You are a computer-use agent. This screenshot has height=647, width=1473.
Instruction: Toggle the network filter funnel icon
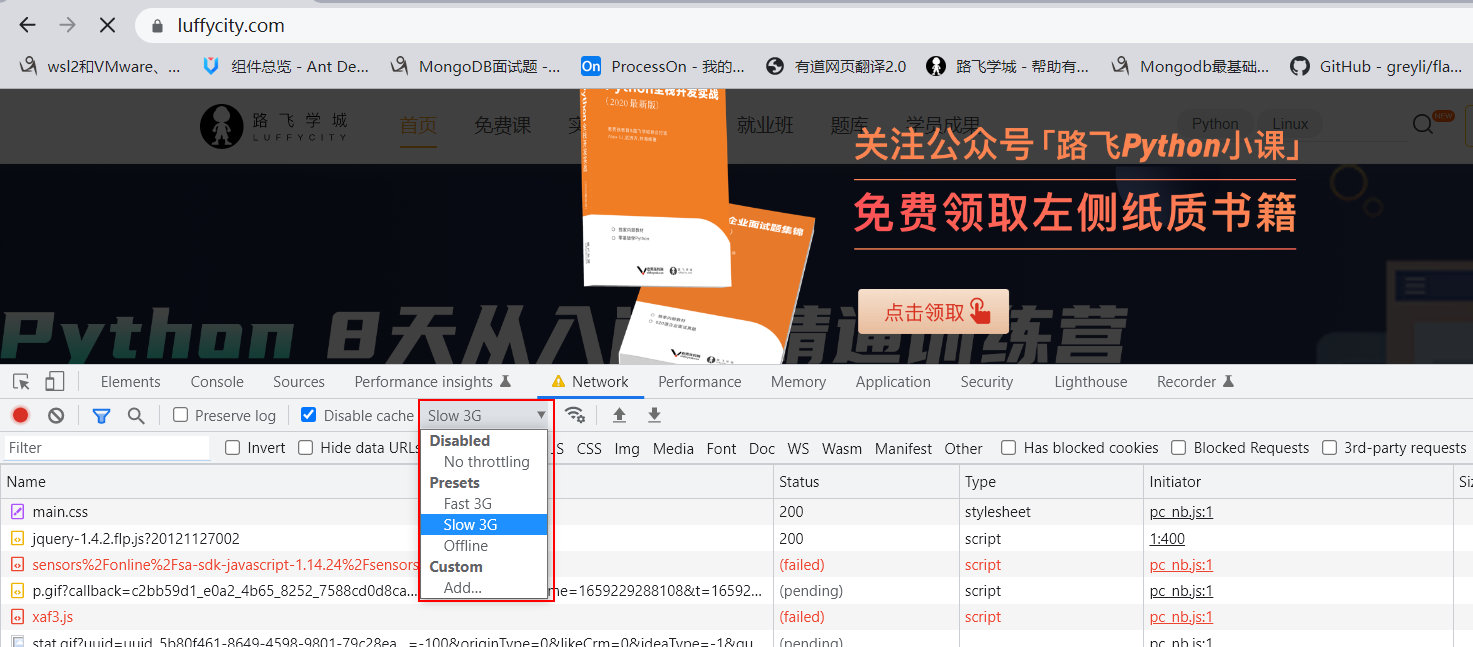(101, 415)
